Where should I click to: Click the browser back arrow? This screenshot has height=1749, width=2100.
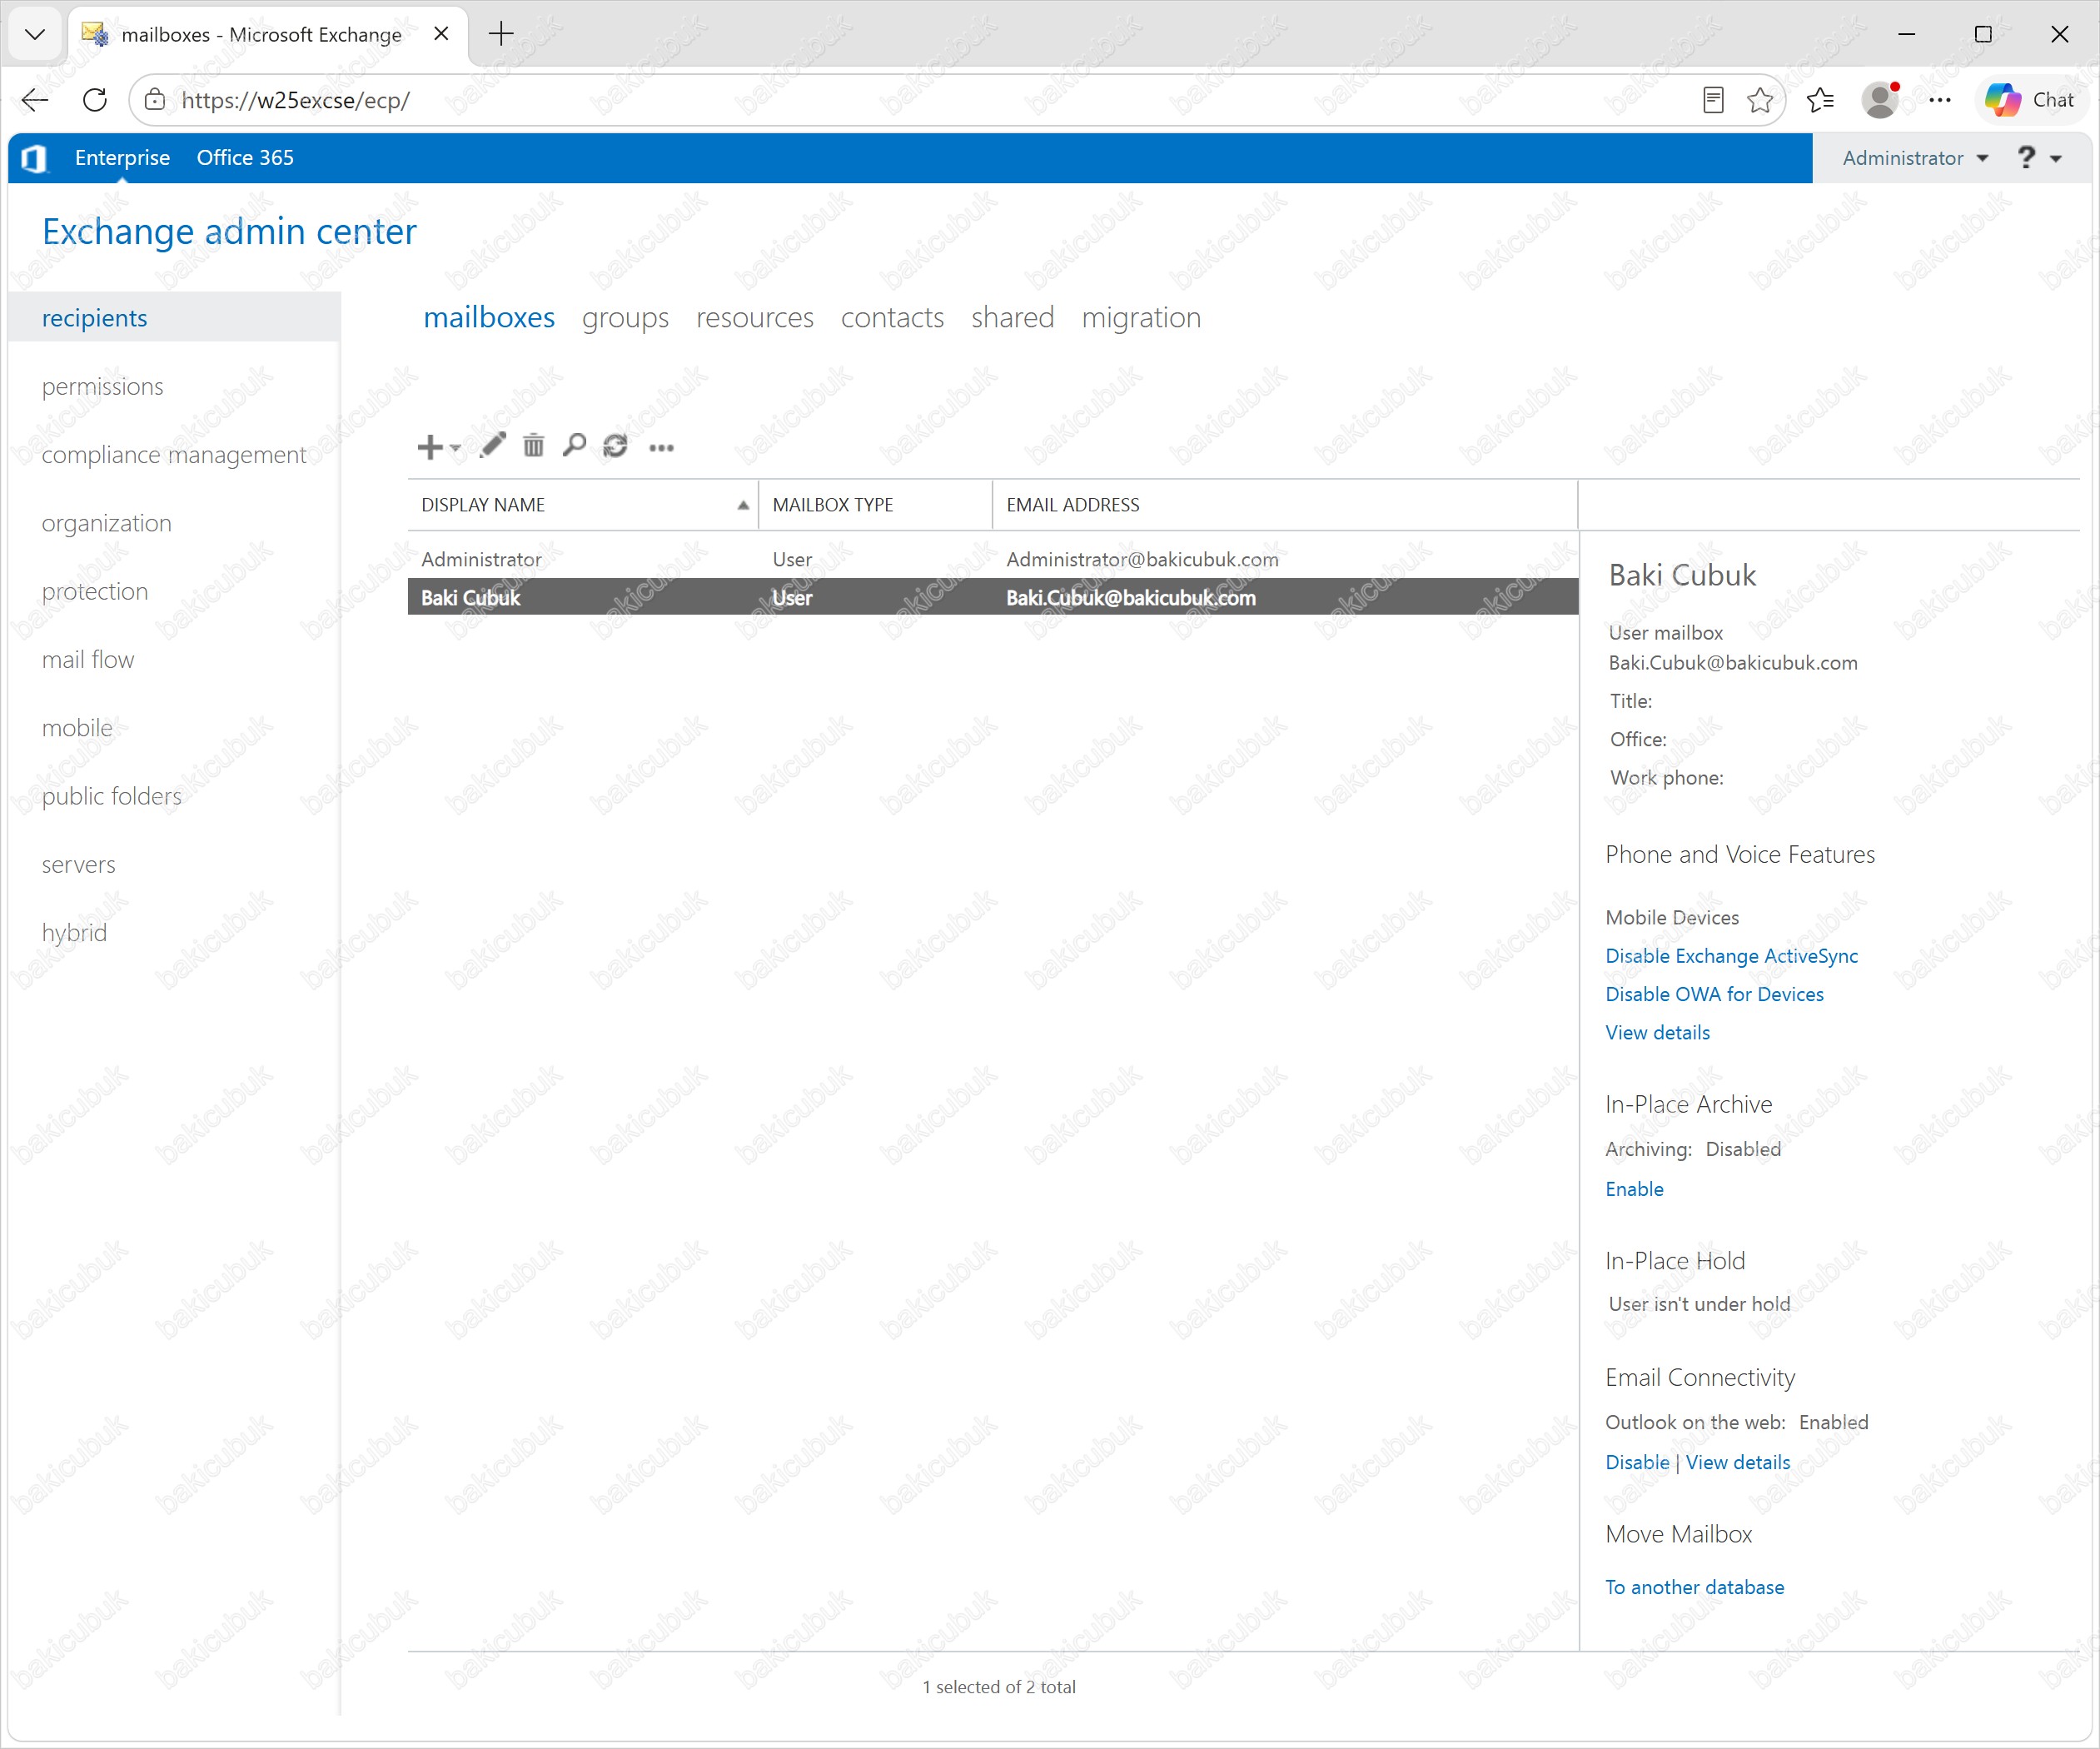click(35, 100)
